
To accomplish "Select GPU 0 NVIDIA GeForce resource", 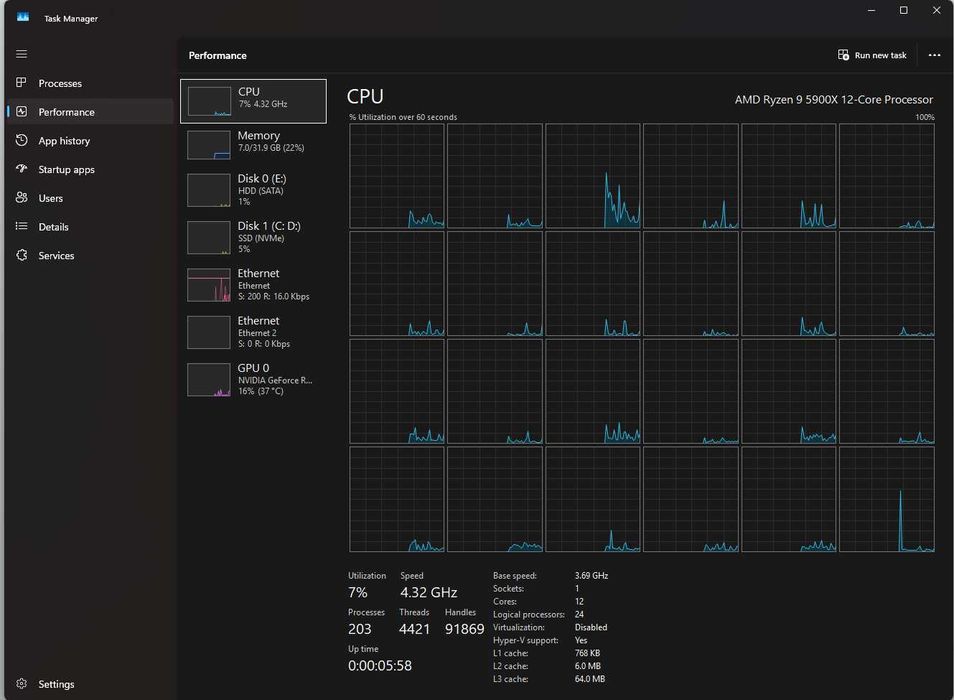I will coord(253,379).
